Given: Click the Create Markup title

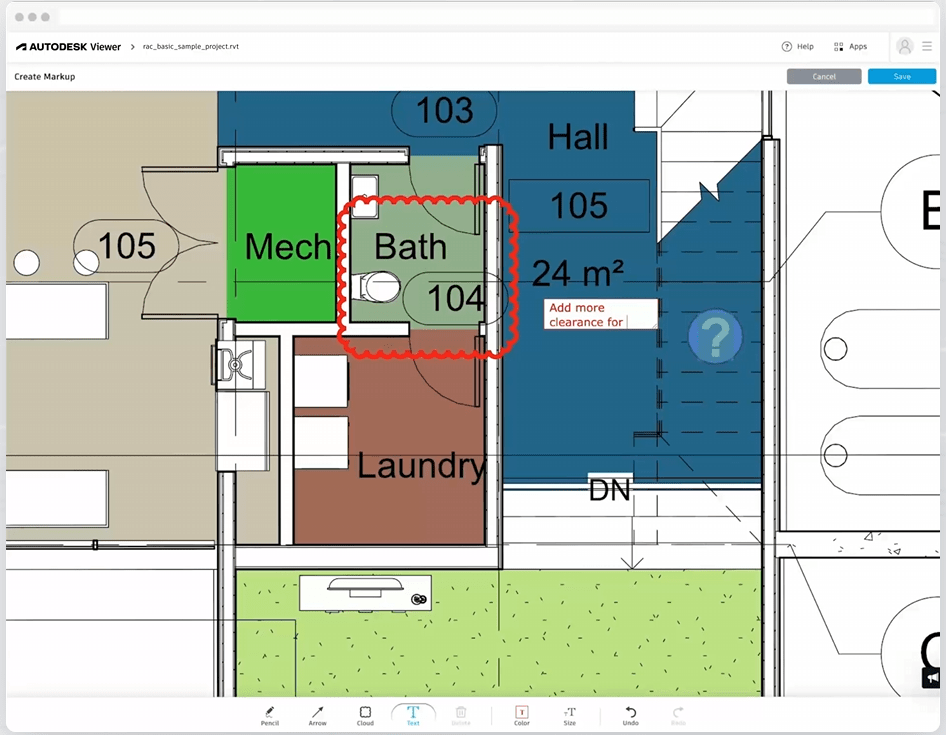Looking at the screenshot, I should (x=45, y=77).
